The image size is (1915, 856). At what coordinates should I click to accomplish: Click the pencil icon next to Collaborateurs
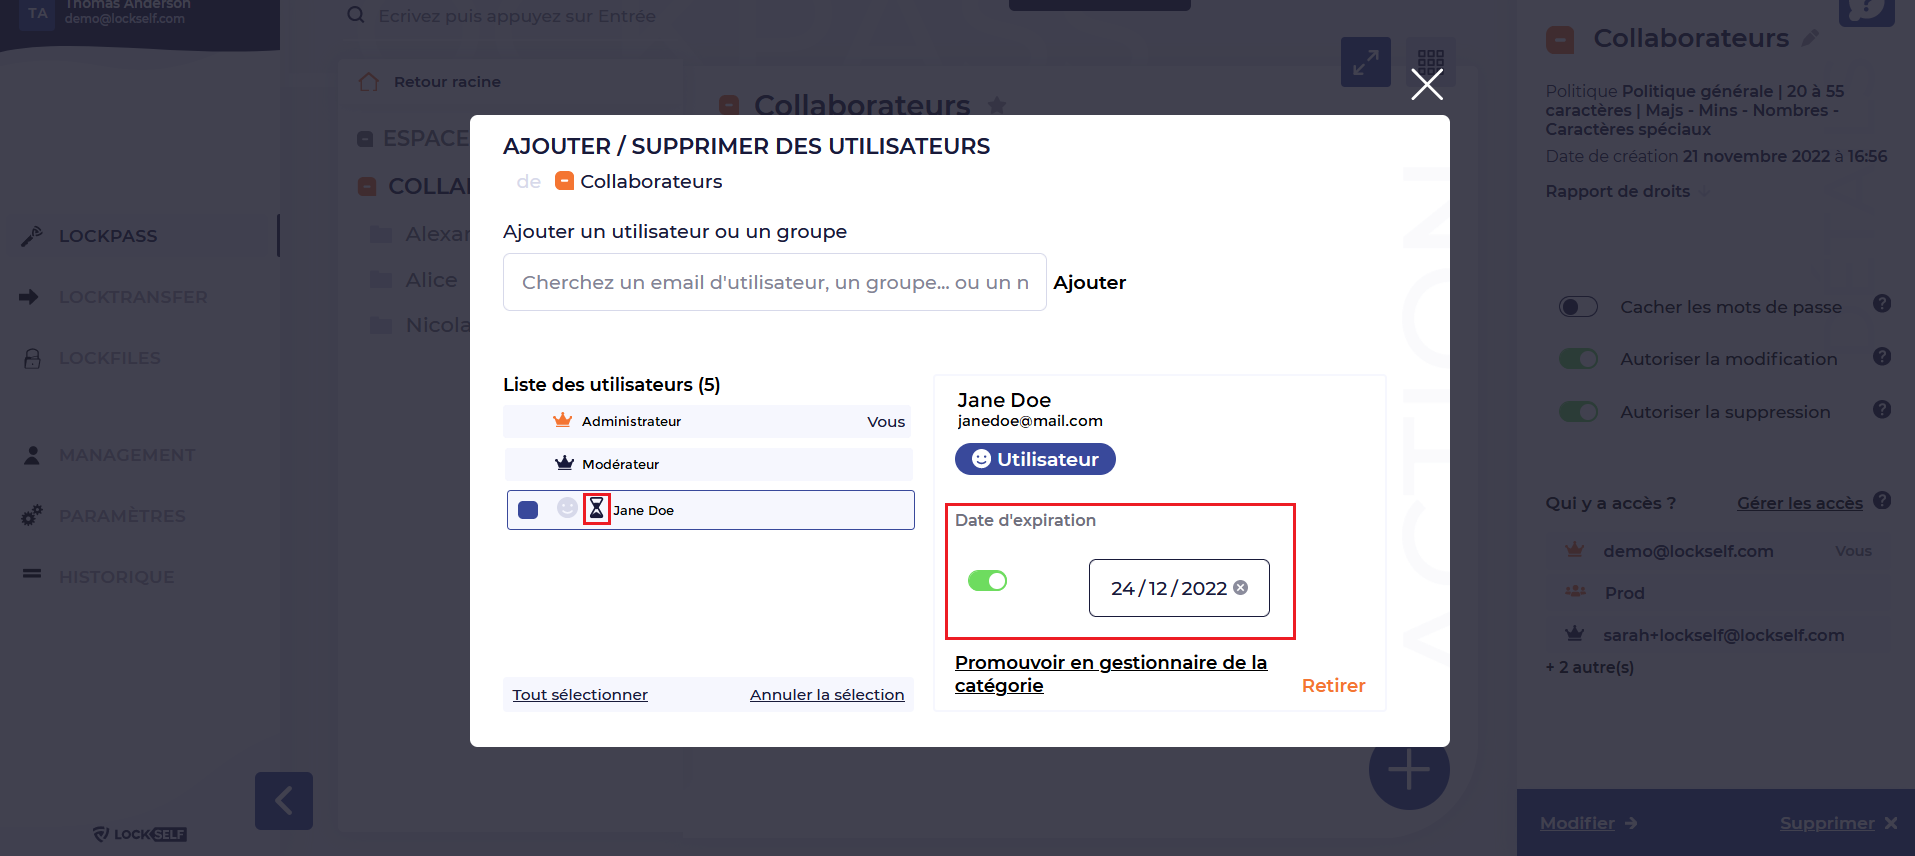coord(1810,38)
